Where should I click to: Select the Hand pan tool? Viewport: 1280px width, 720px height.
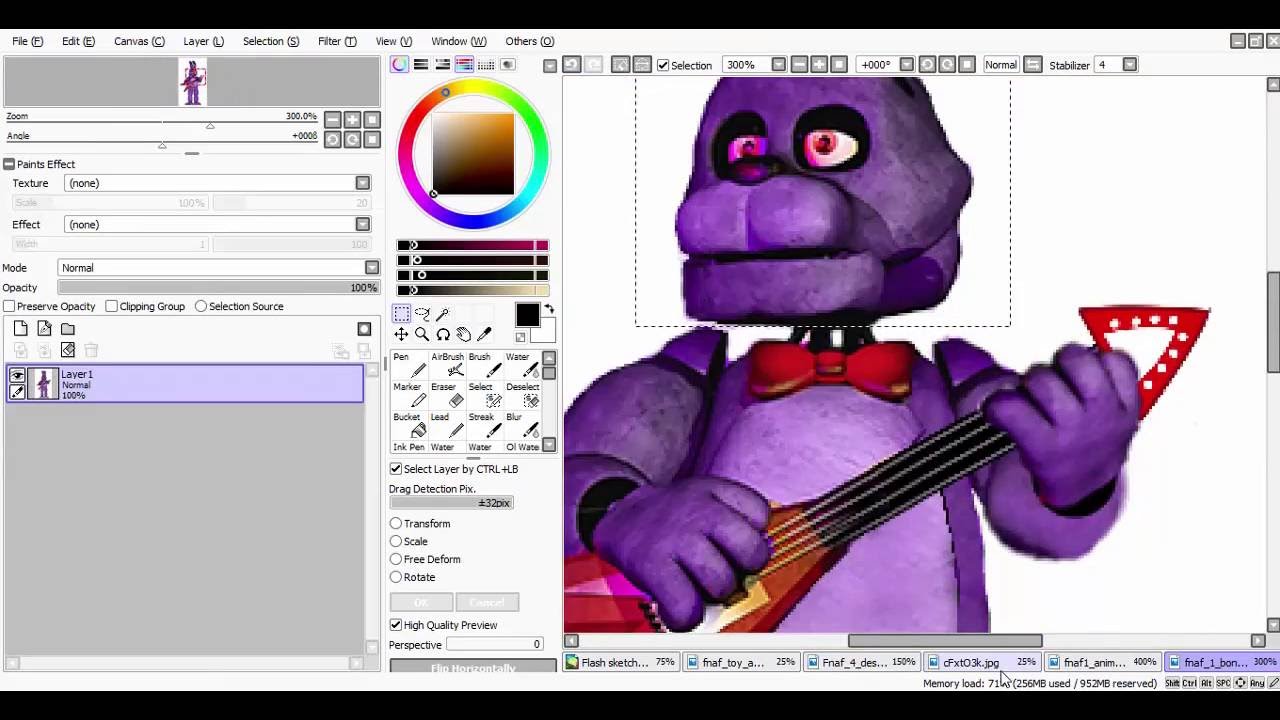(x=464, y=335)
